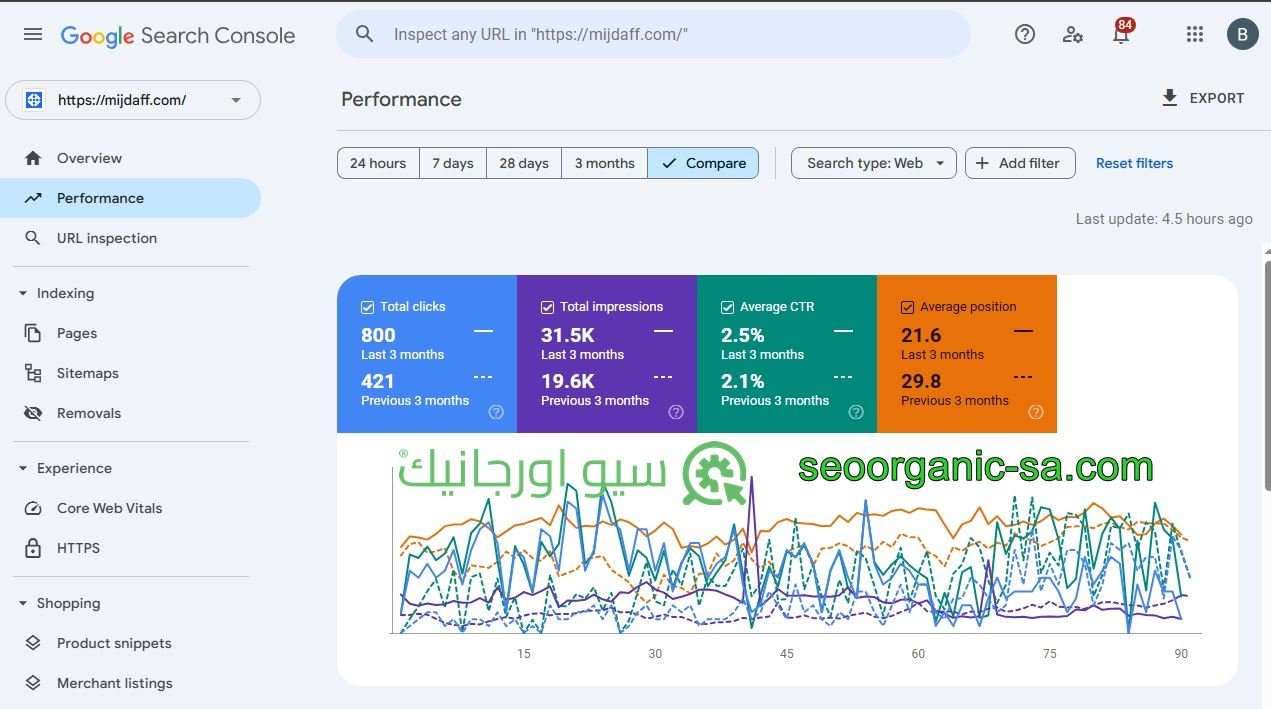Open the Google apps grid

coord(1194,33)
